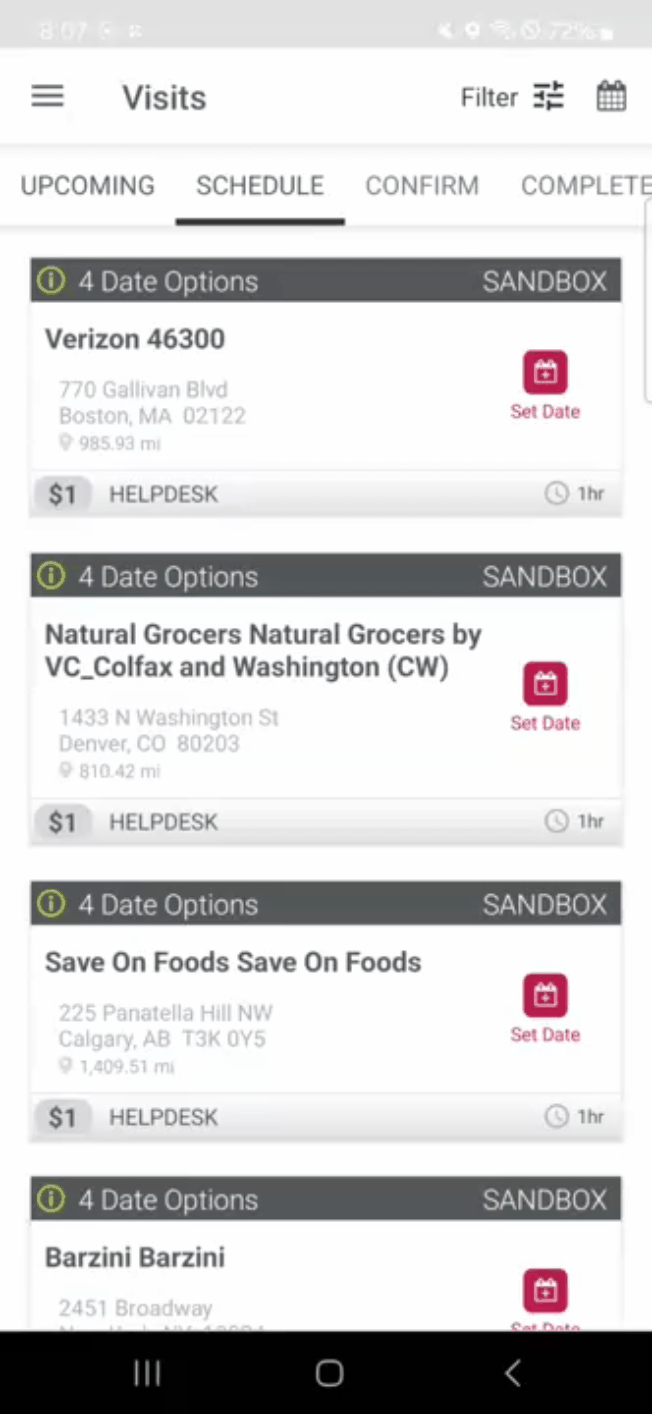Switch to the CONFIRM tab
The height and width of the screenshot is (1414, 652).
pos(422,186)
